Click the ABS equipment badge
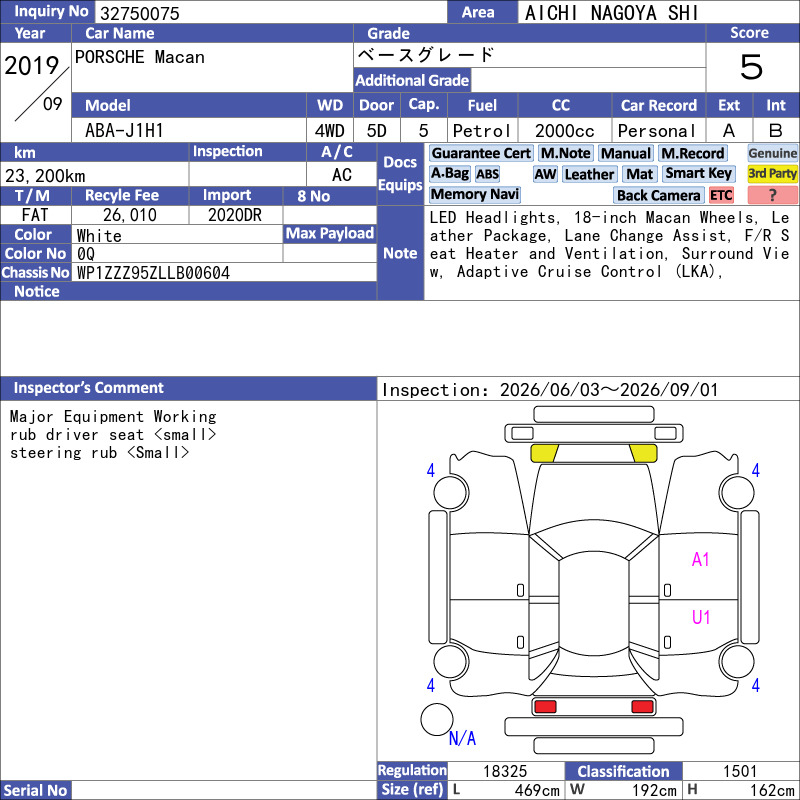Screen dimensions: 800x800 (488, 174)
